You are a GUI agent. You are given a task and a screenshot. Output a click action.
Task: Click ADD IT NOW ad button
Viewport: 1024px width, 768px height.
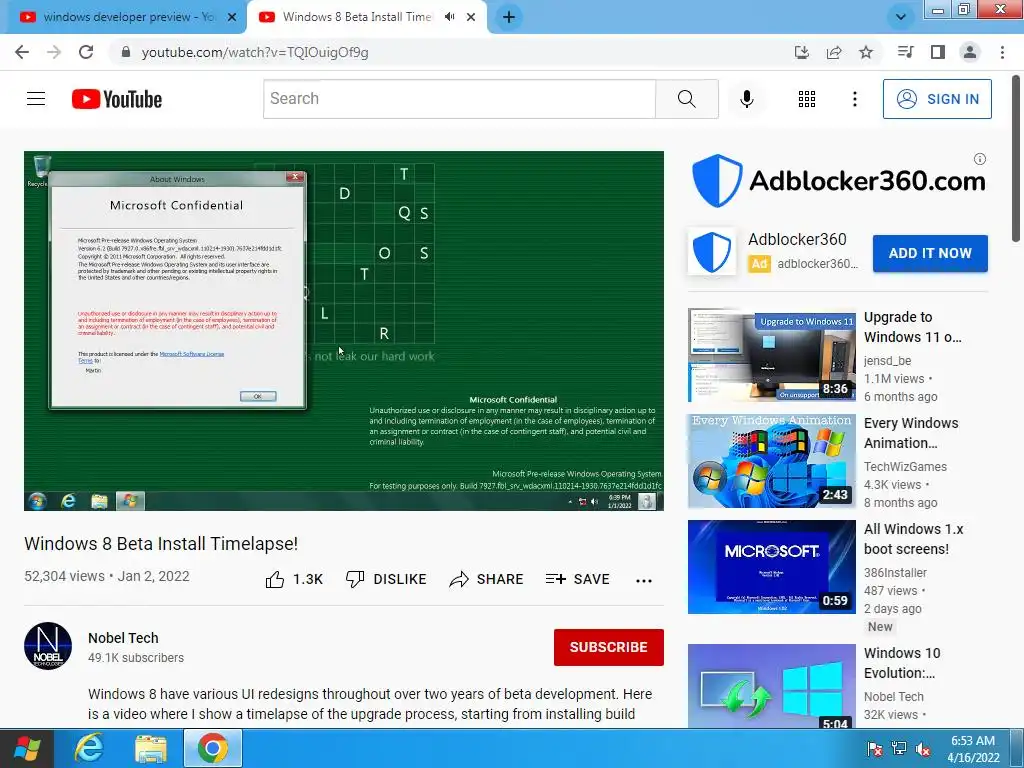coord(930,253)
